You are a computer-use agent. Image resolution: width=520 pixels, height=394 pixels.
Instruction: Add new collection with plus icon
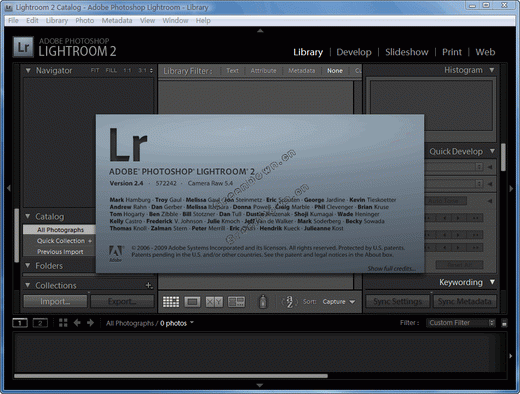149,285
